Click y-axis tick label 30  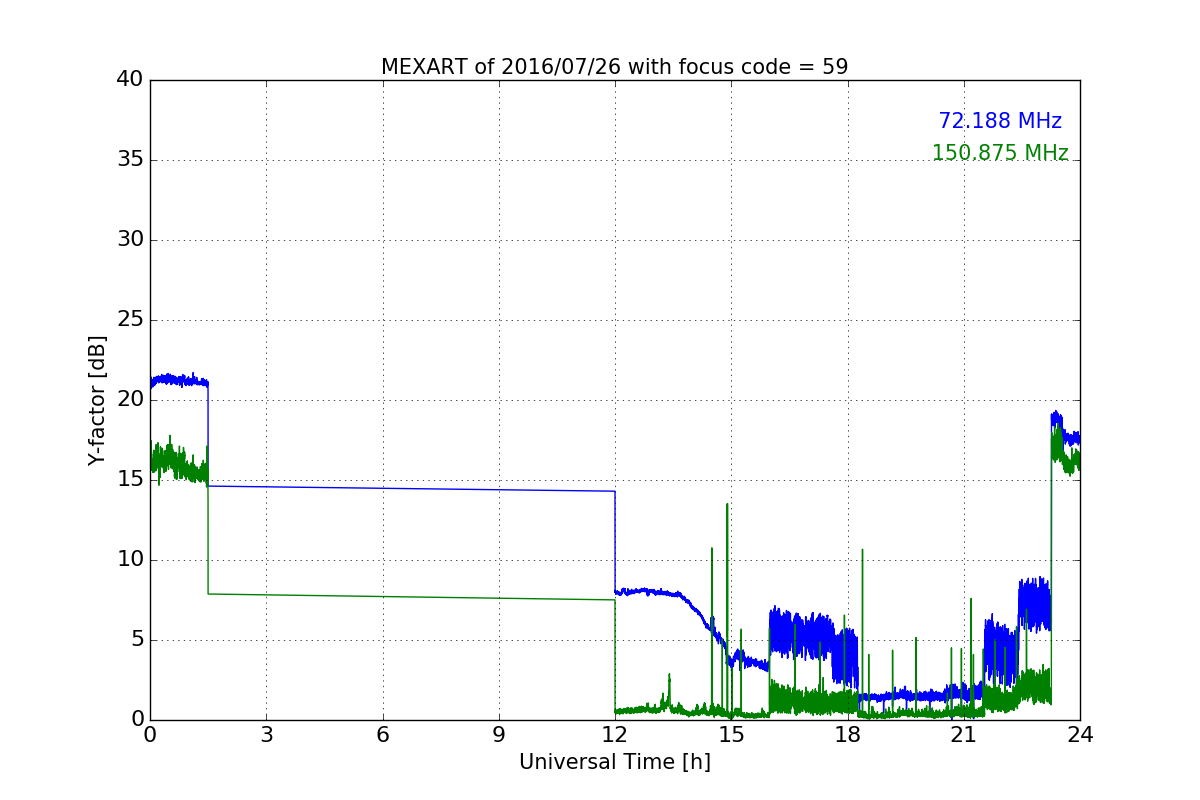click(x=130, y=240)
